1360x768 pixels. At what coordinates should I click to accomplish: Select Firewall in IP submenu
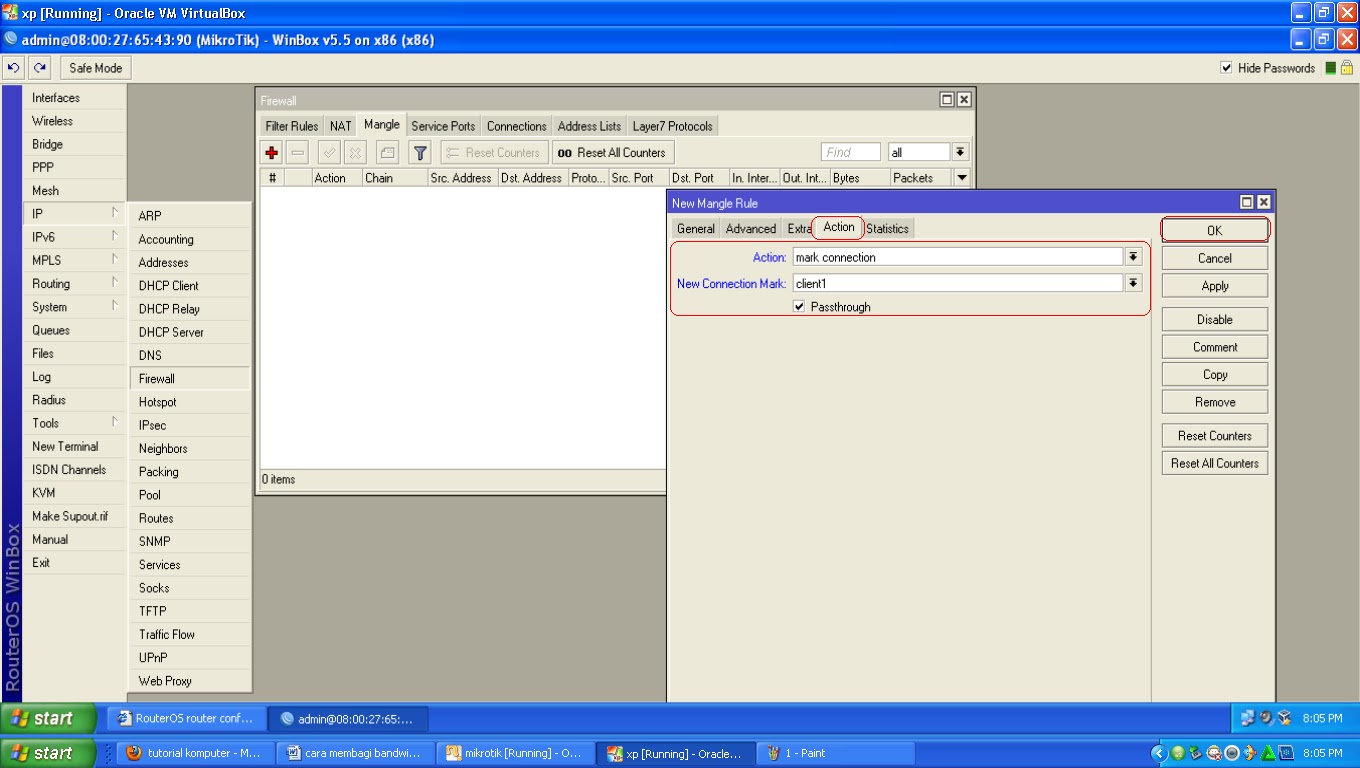click(190, 379)
